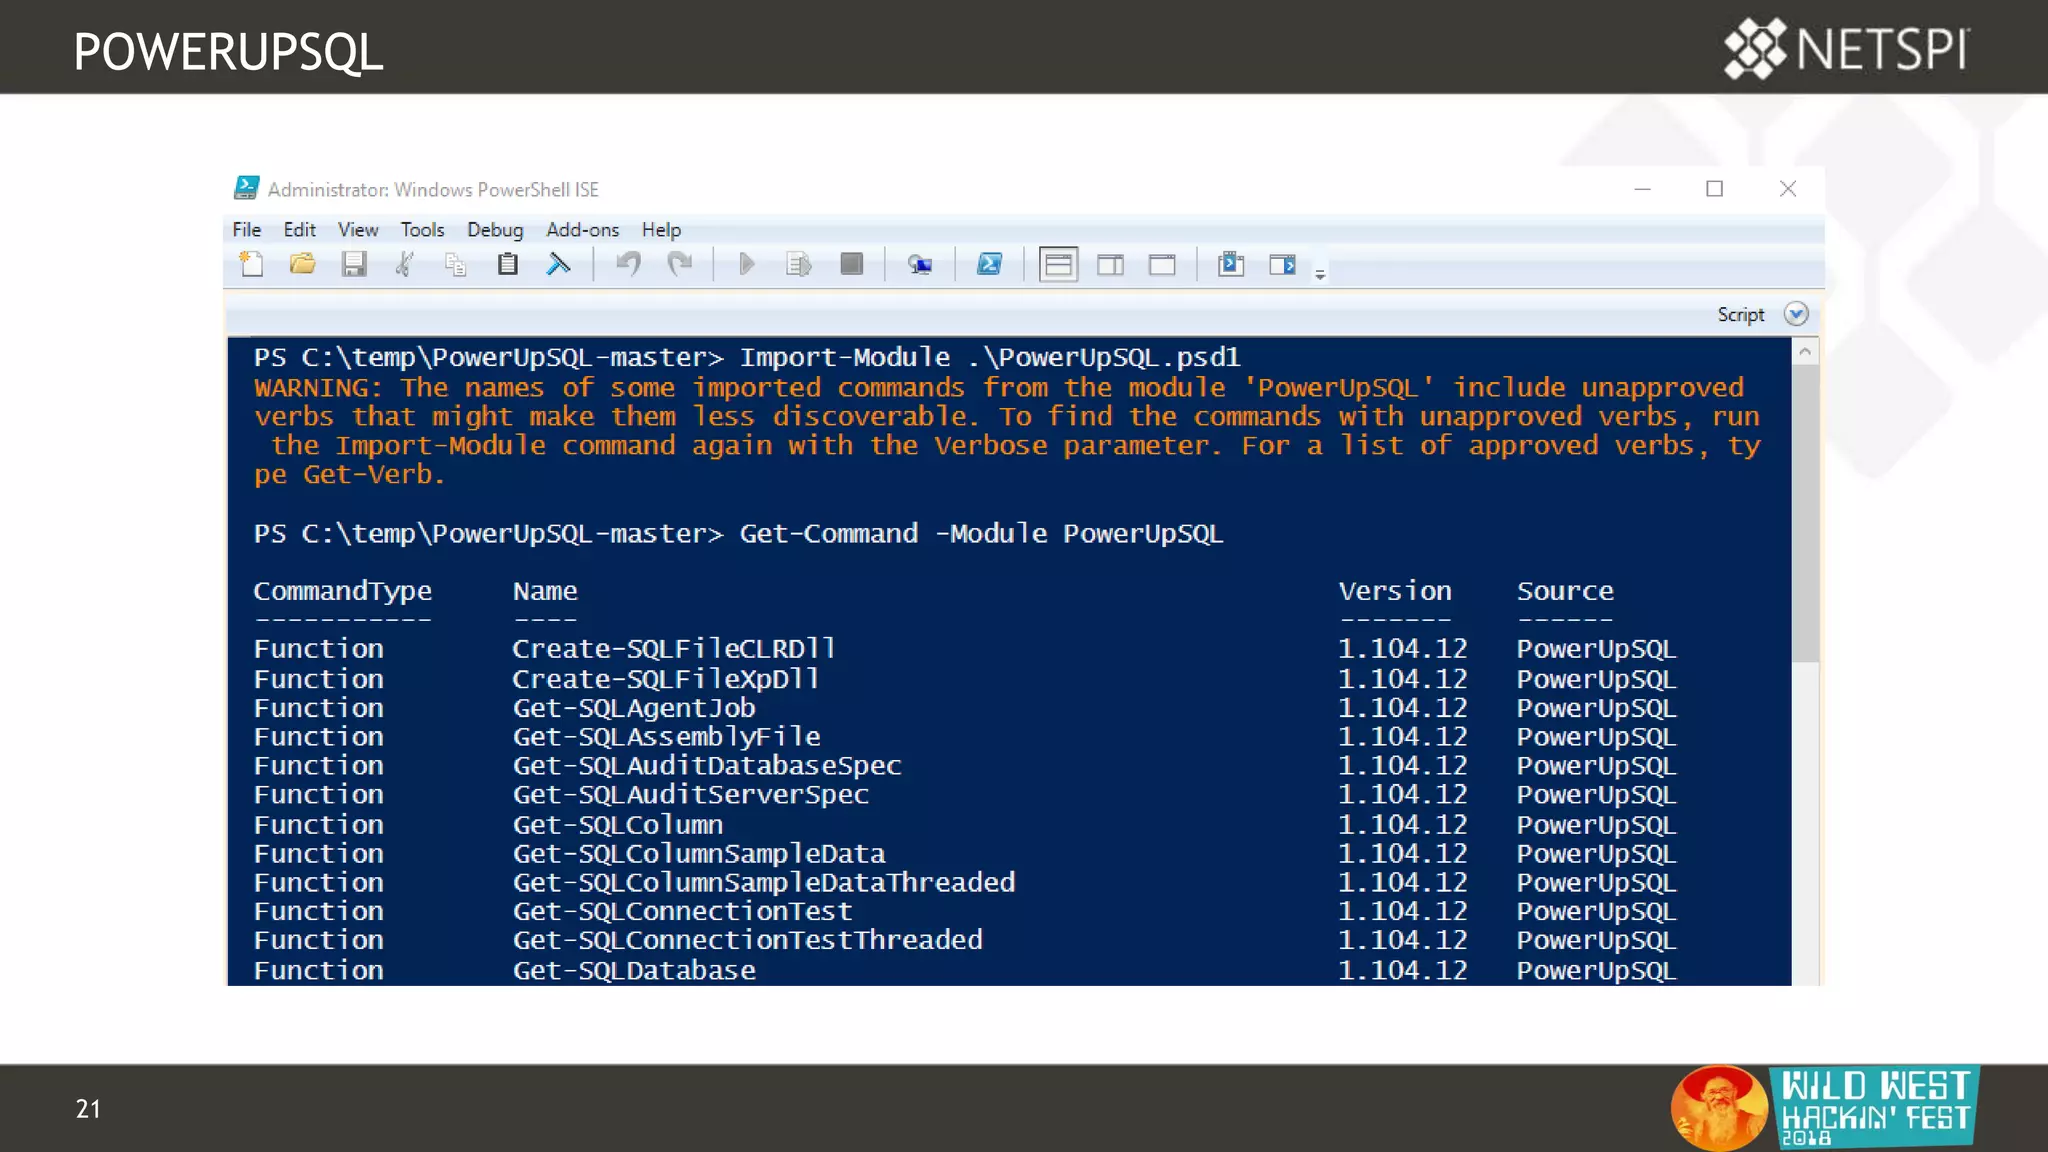Click the Get-SQLAuditServerSpec entry

(691, 794)
